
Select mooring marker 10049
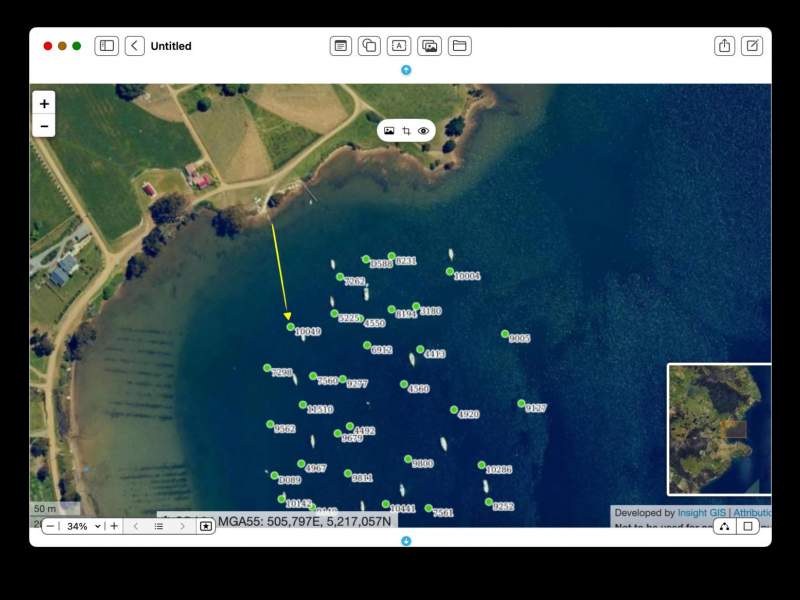pyautogui.click(x=290, y=327)
